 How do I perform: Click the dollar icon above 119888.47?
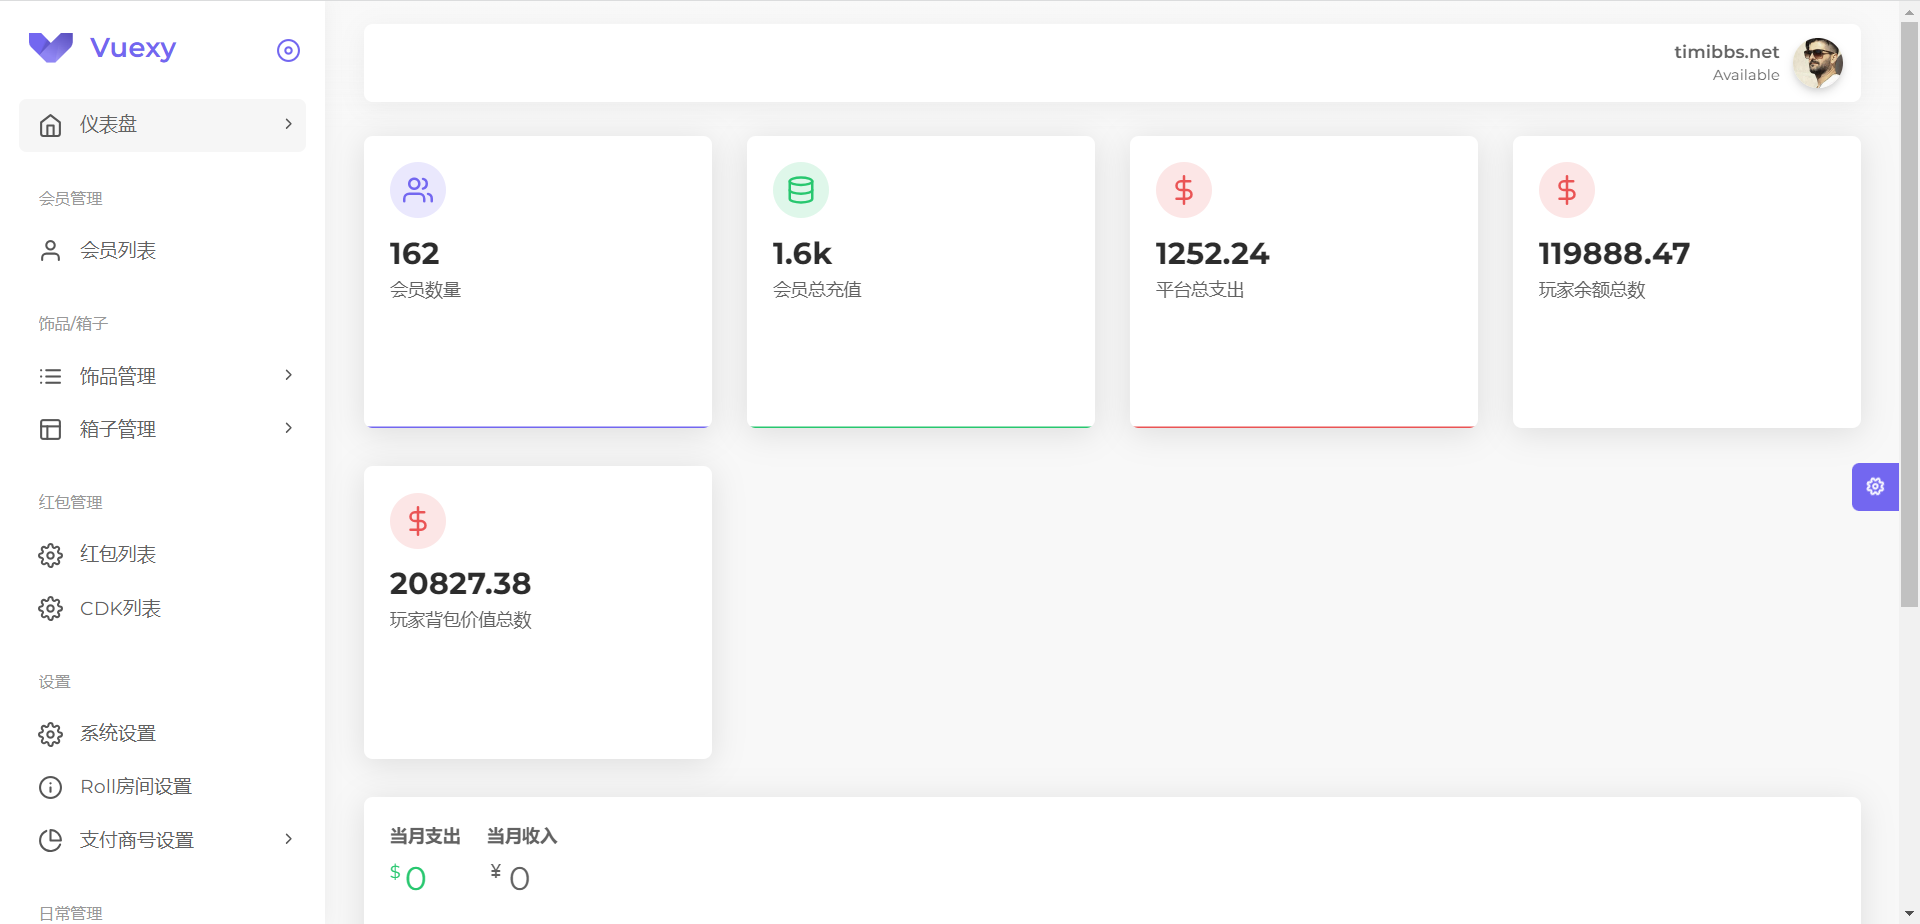pos(1567,190)
